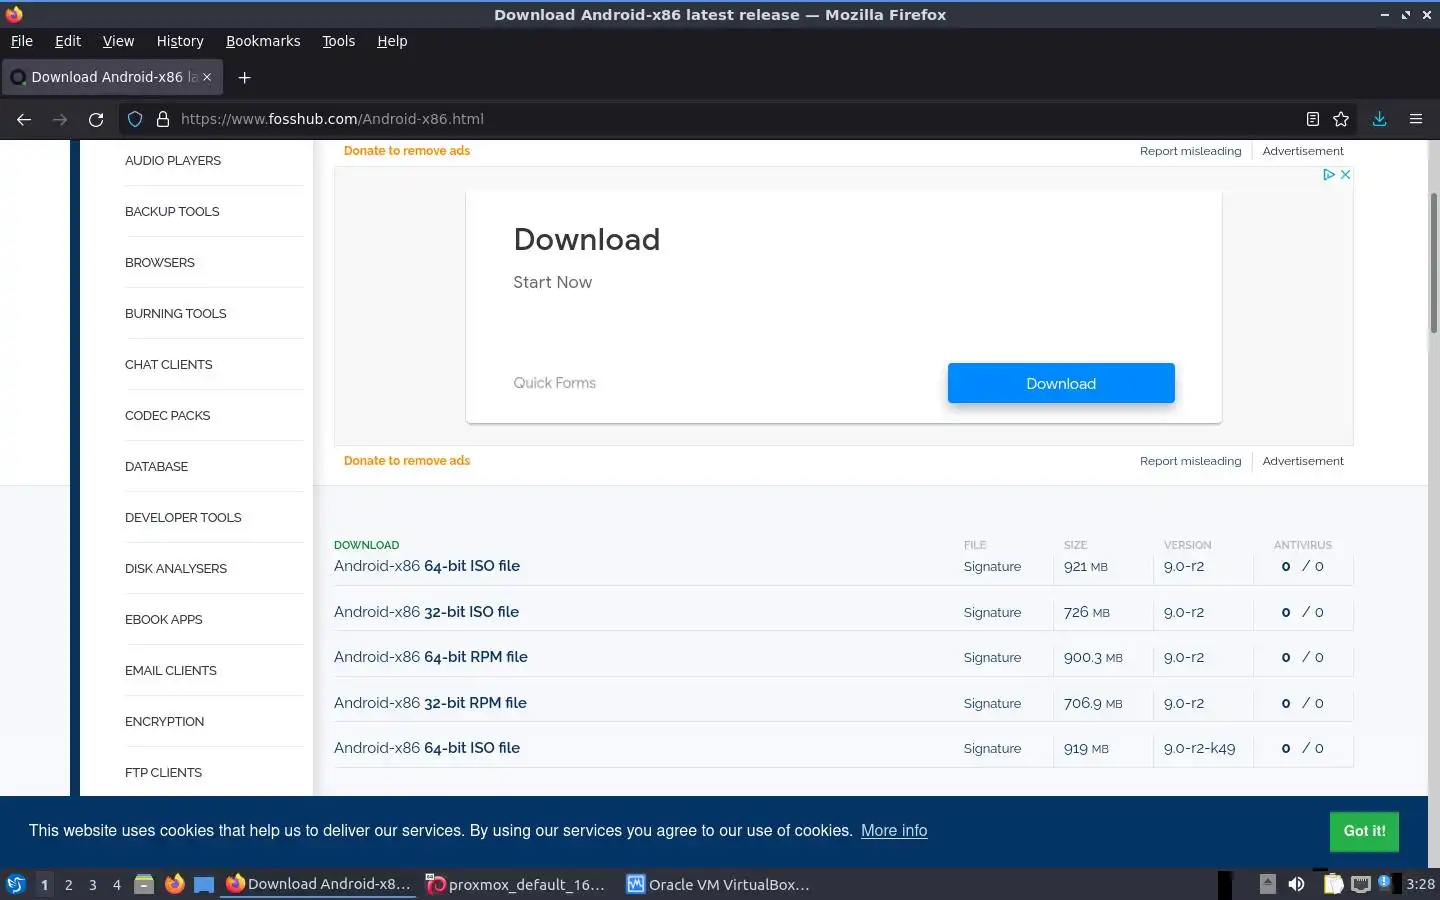1440x900 pixels.
Task: Launch the file manager from the taskbar
Action: coord(144,884)
